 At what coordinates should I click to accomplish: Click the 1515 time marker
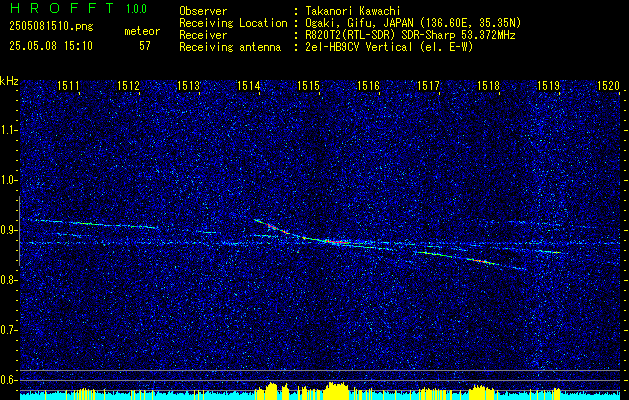pos(308,85)
